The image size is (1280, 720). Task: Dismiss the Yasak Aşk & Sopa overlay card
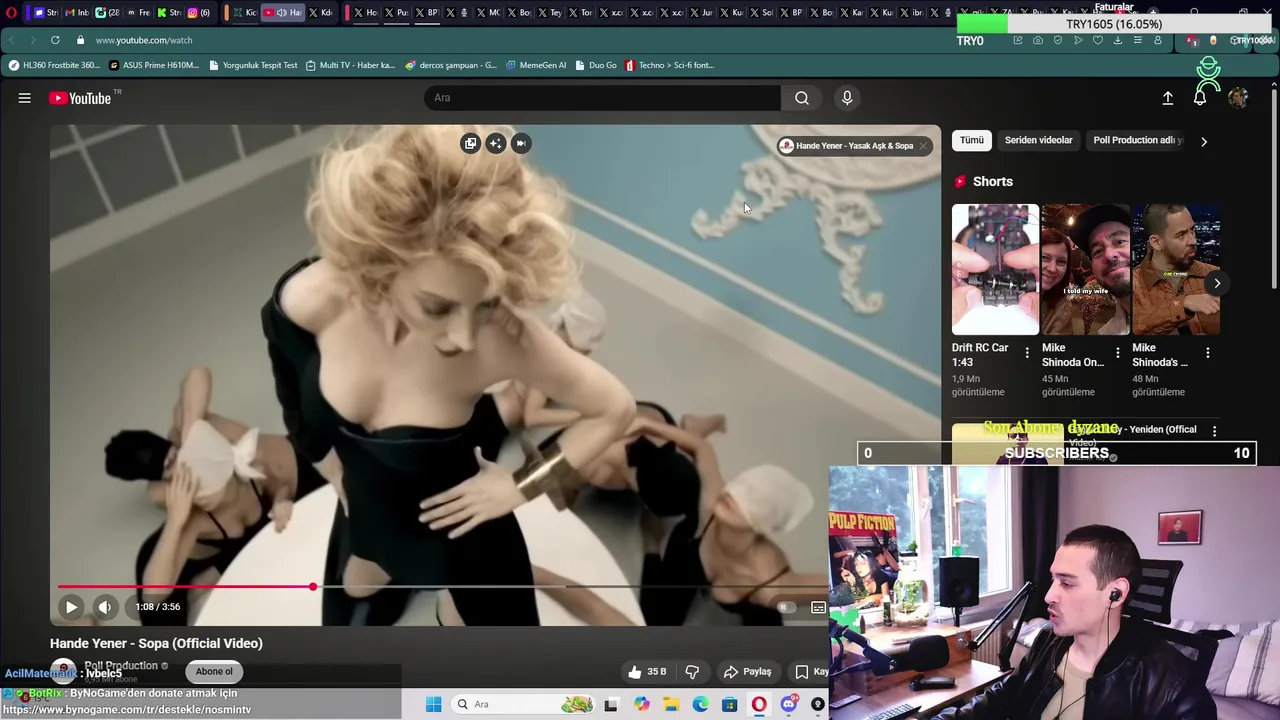(923, 146)
